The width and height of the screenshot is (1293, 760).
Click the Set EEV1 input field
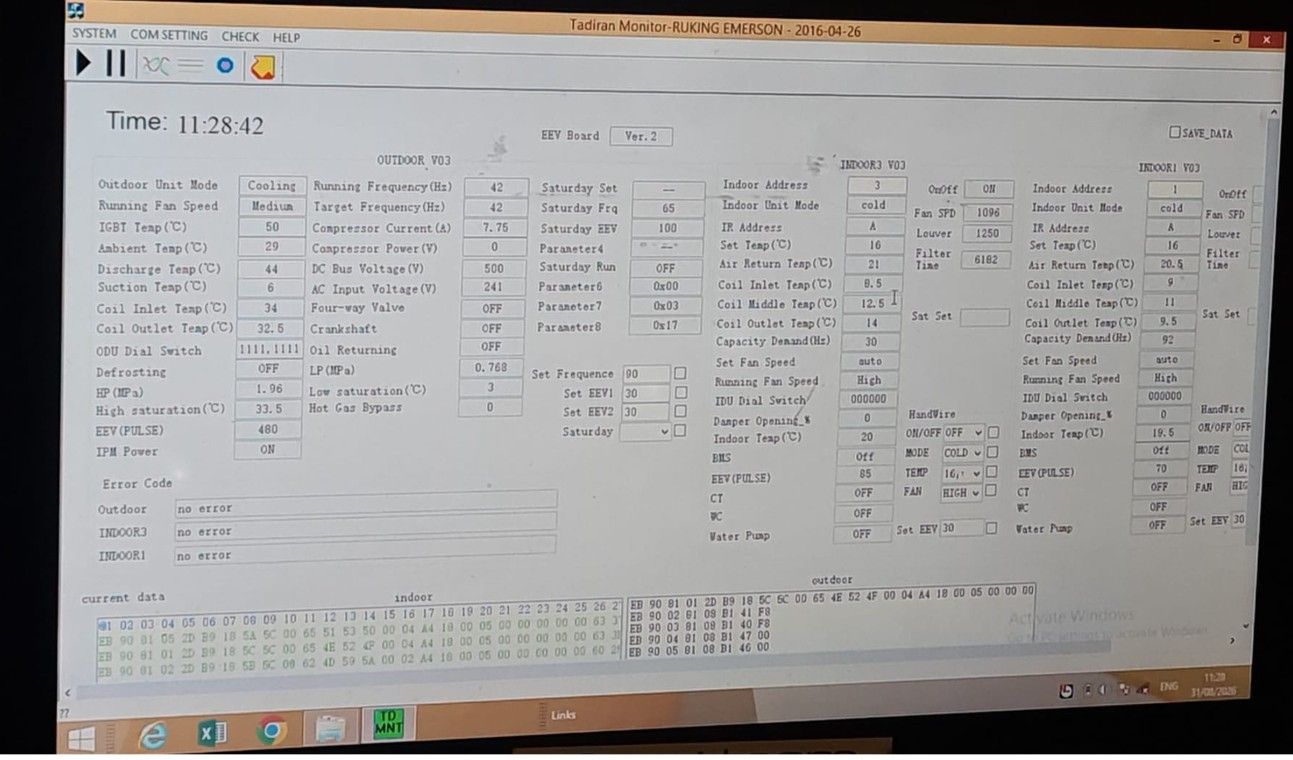(646, 393)
